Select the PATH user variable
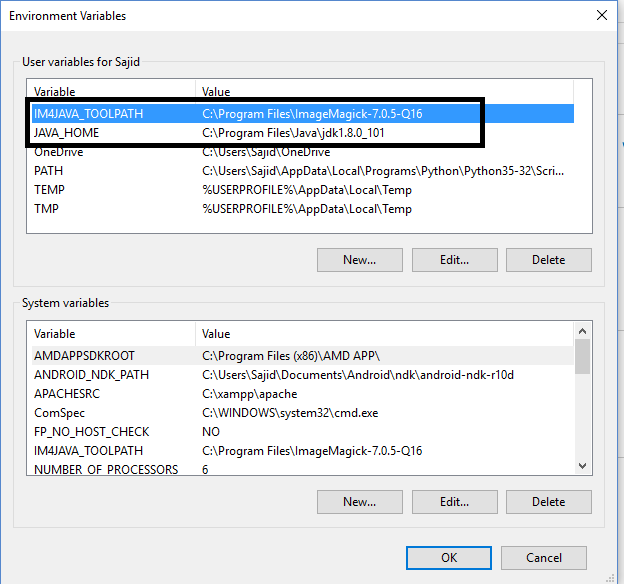Screen dimensions: 624x584 tap(302, 171)
